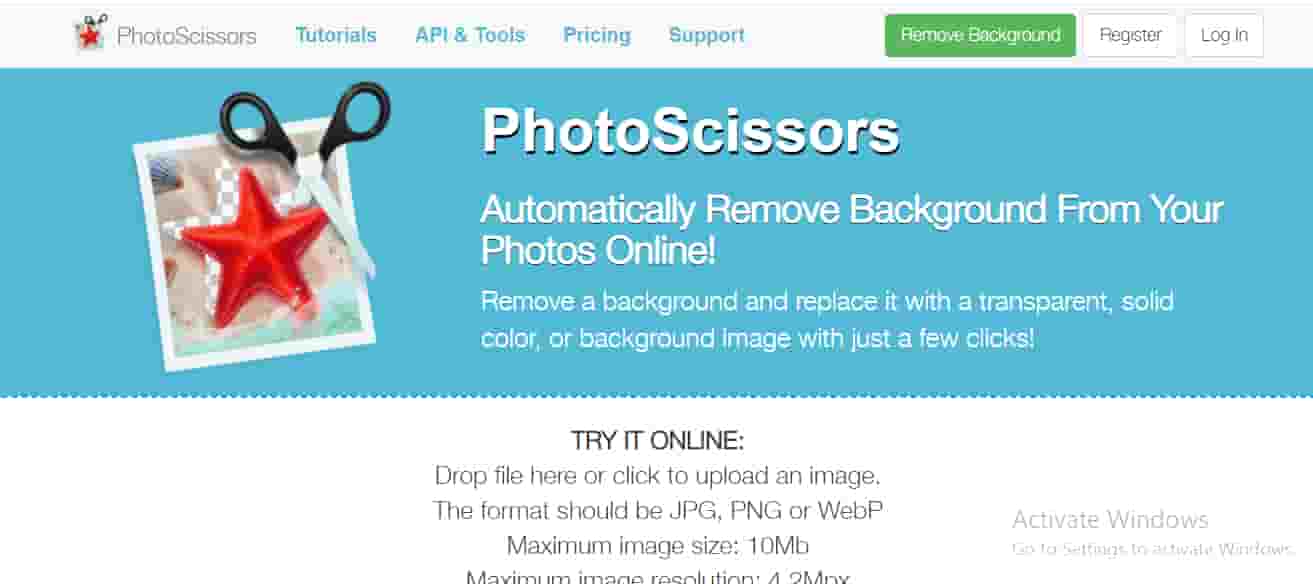Open the Pricing page

click(597, 36)
